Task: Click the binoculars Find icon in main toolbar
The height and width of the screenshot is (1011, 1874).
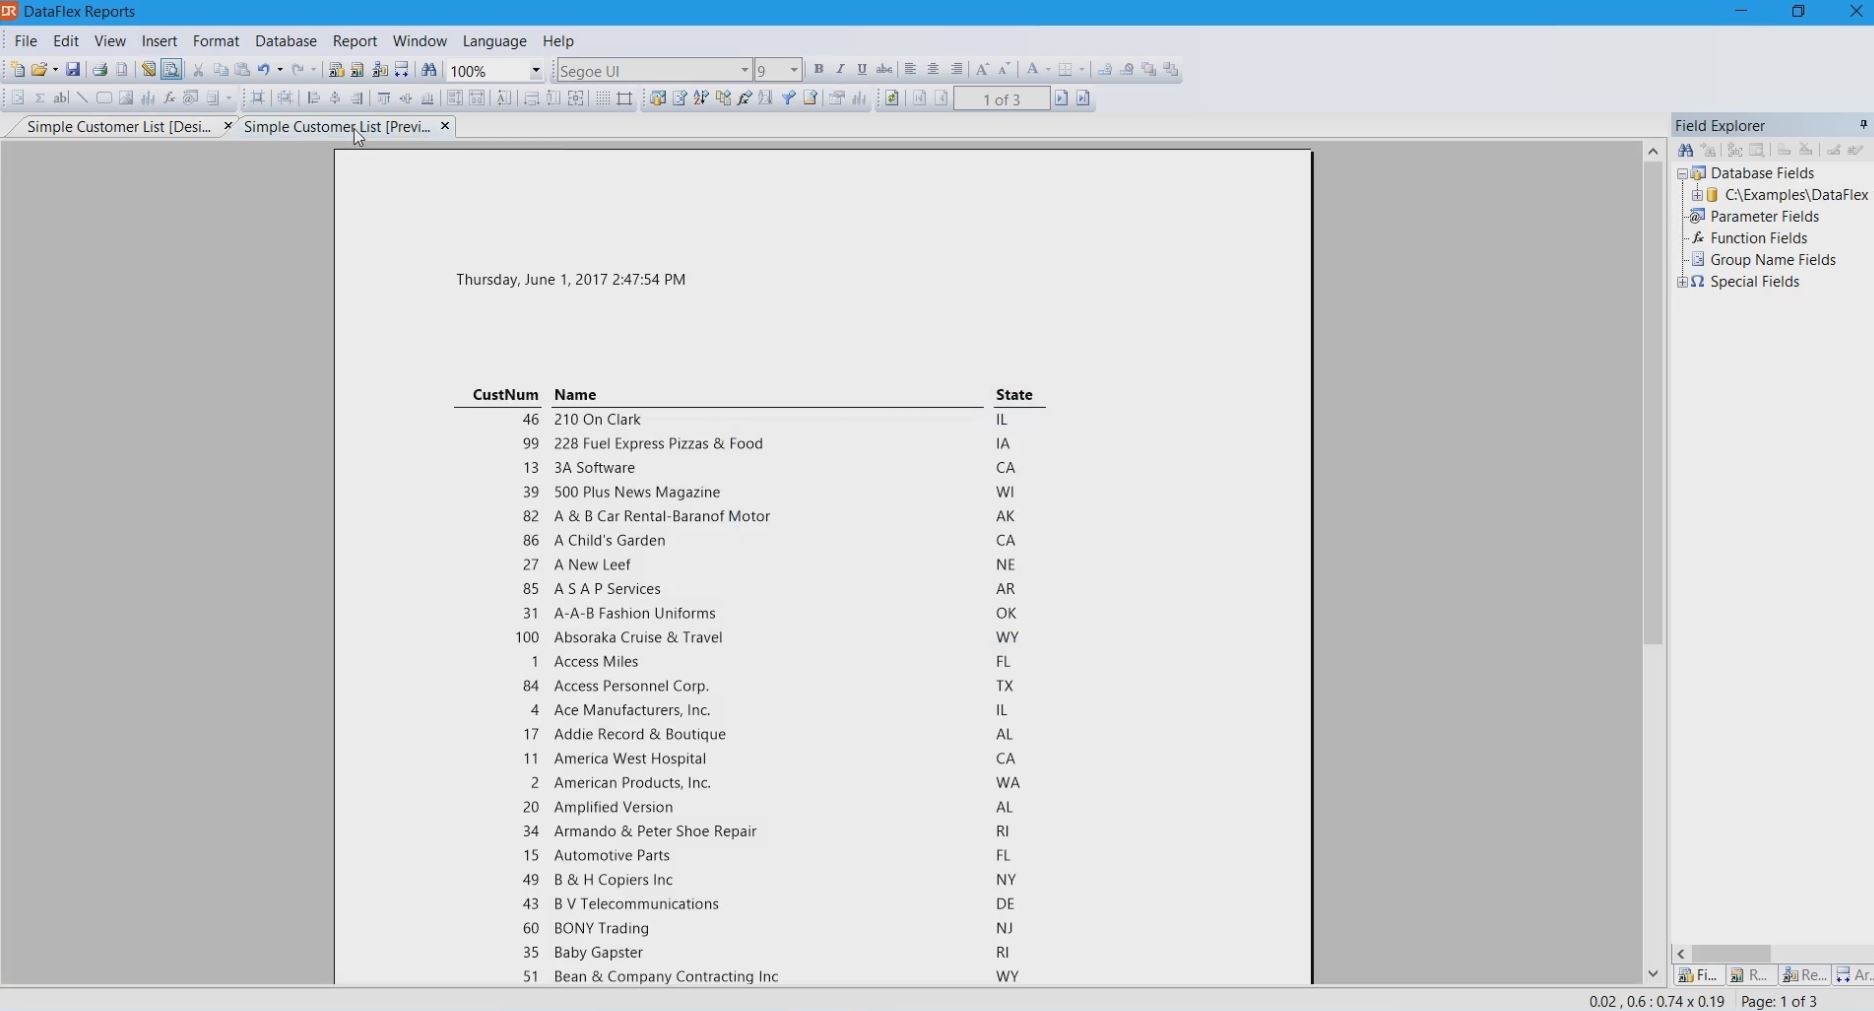Action: pos(429,70)
